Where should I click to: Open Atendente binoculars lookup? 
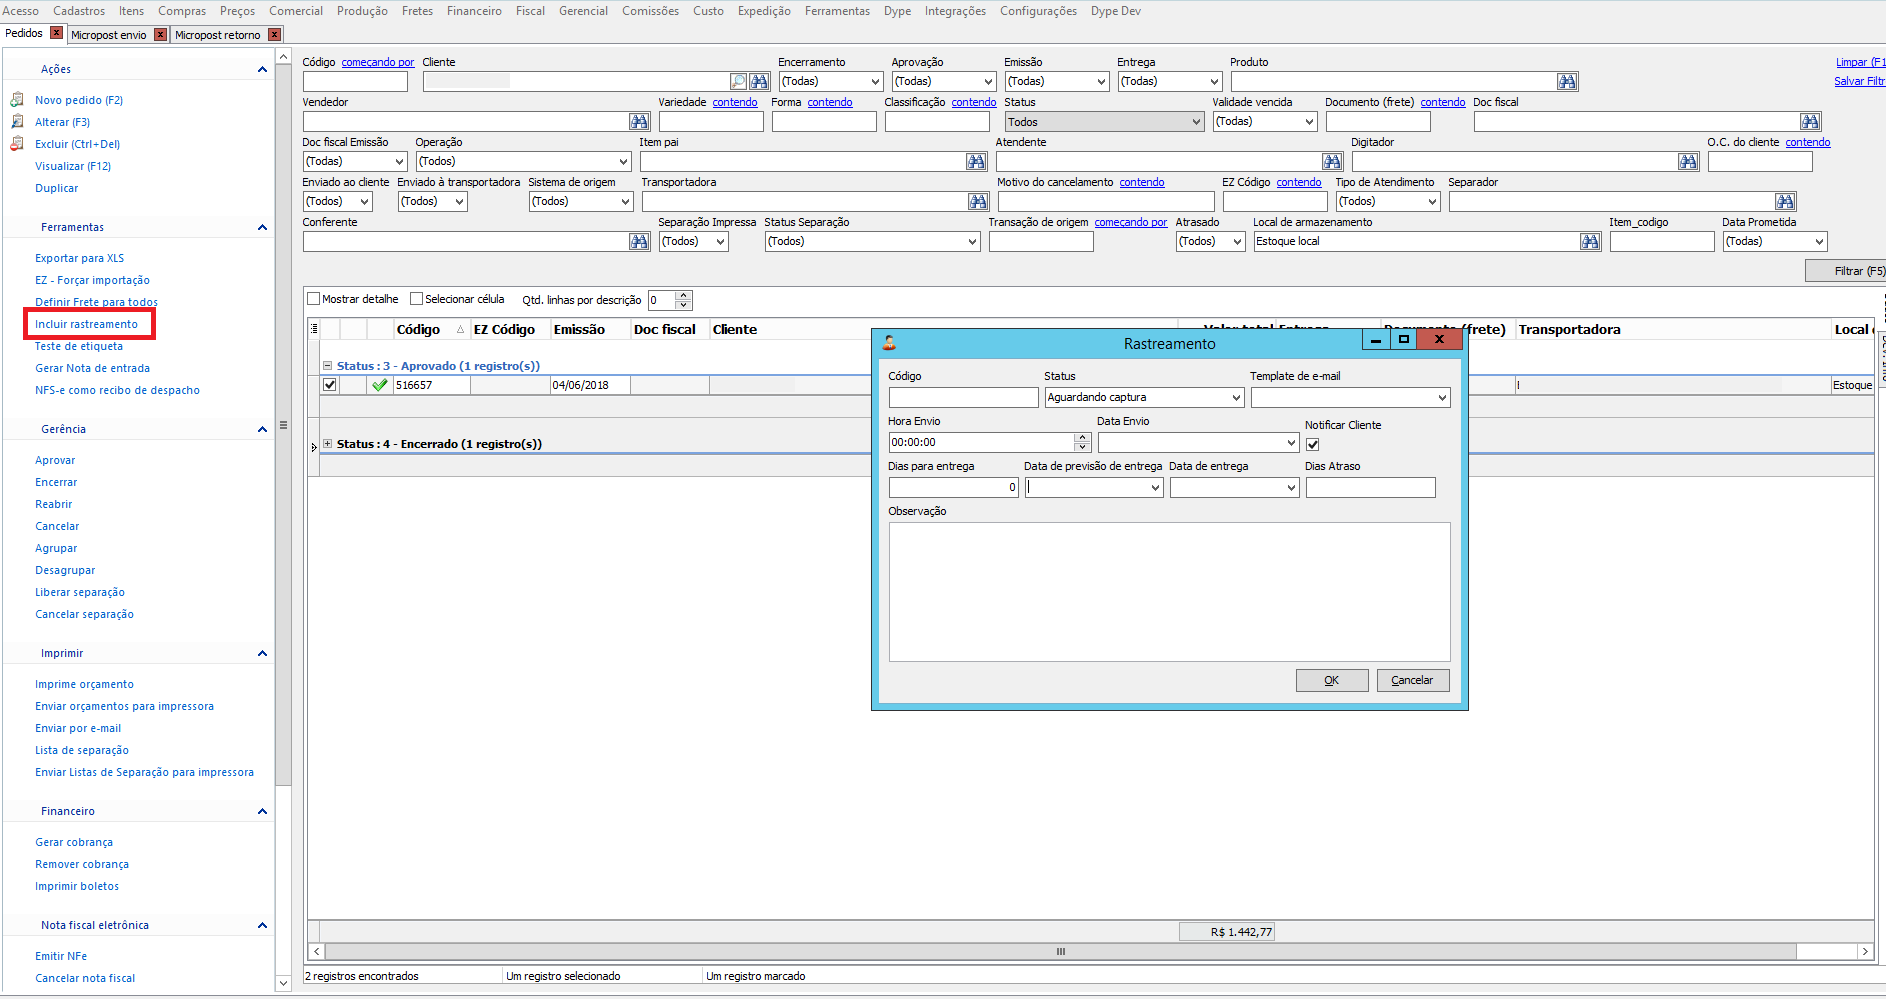pyautogui.click(x=1332, y=162)
